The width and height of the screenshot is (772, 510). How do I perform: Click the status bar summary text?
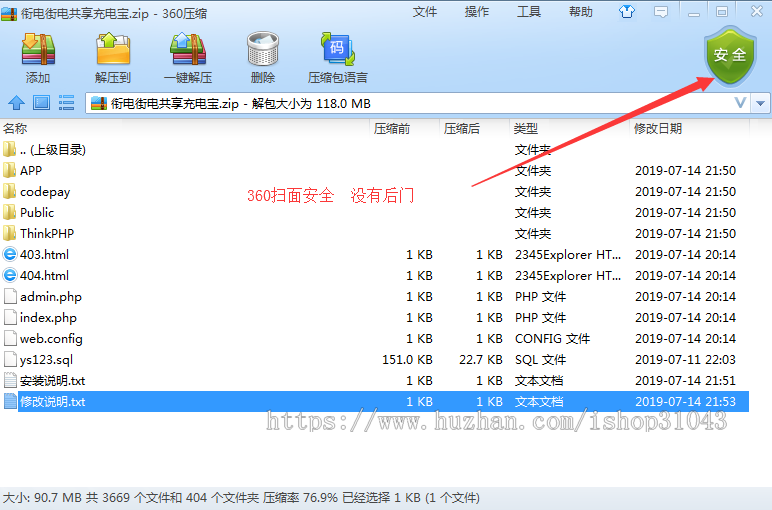tap(241, 498)
